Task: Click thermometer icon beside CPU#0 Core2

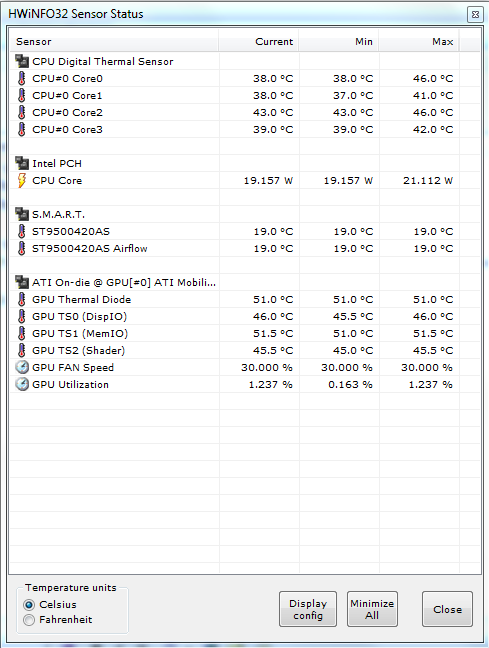Action: [21, 112]
